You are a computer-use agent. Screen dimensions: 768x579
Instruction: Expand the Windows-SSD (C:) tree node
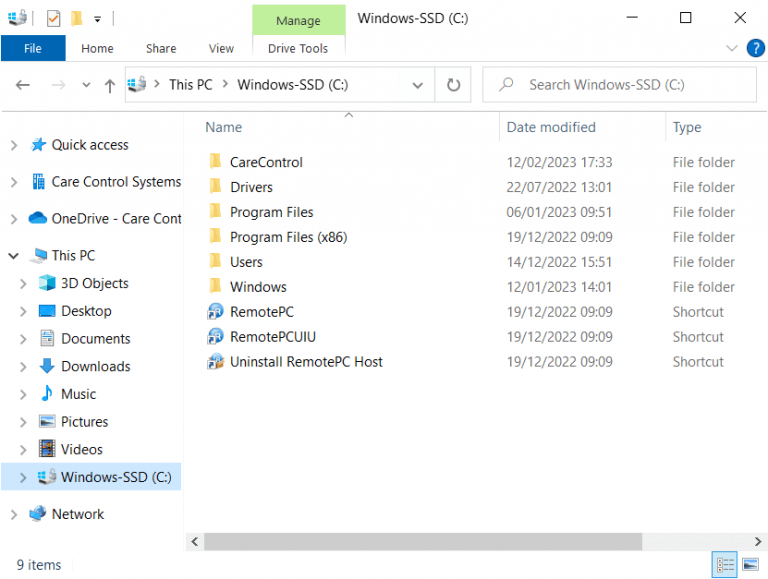(x=23, y=478)
